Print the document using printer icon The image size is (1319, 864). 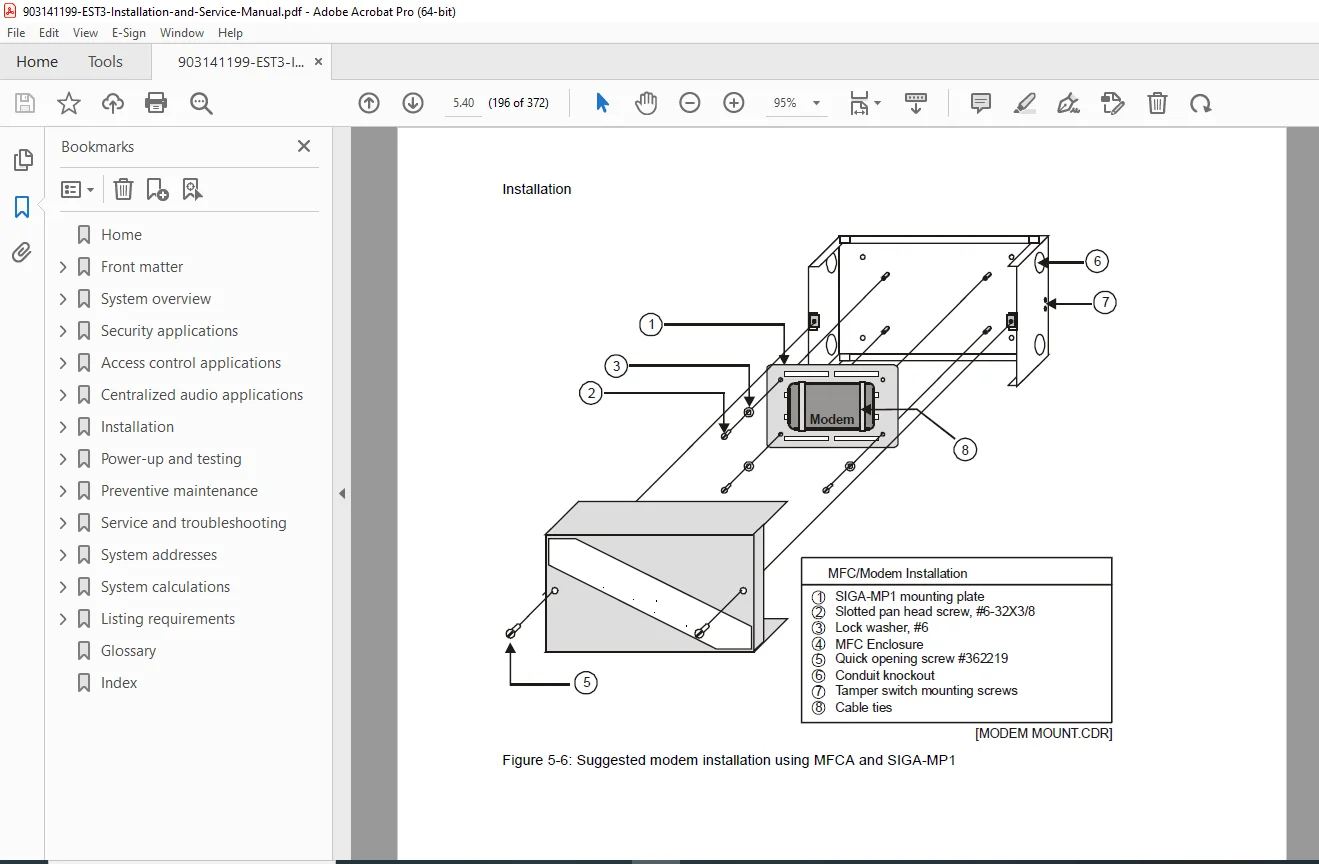pyautogui.click(x=156, y=103)
